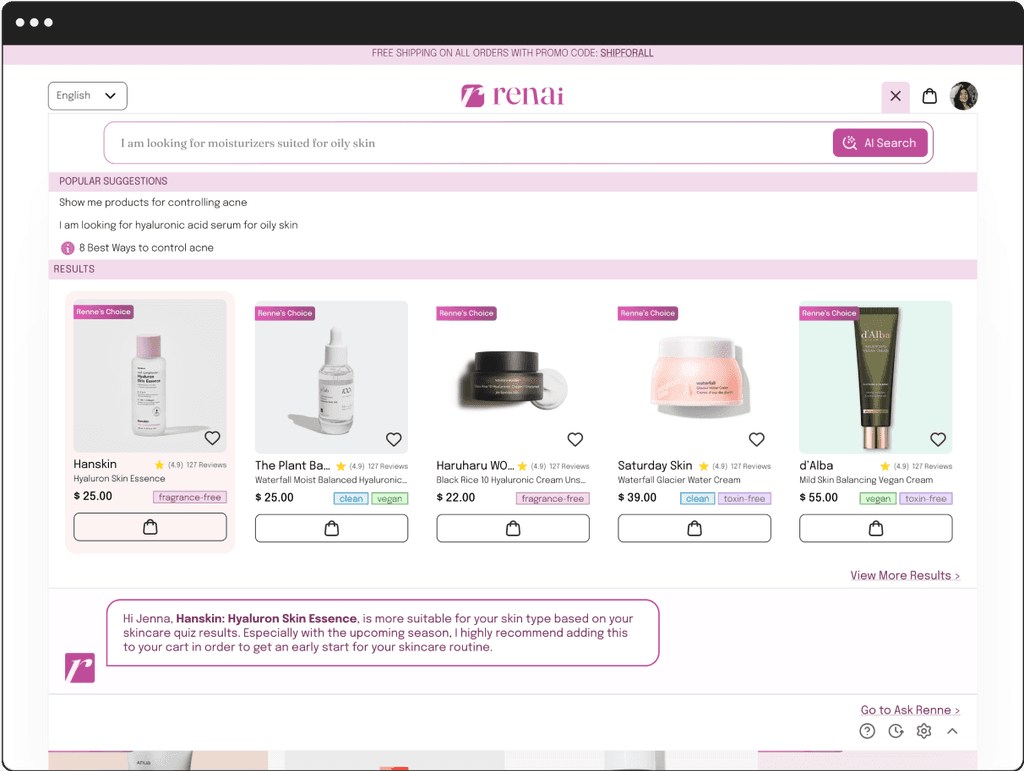
Task: Favorite the Hanskin product with heart
Action: (x=212, y=438)
